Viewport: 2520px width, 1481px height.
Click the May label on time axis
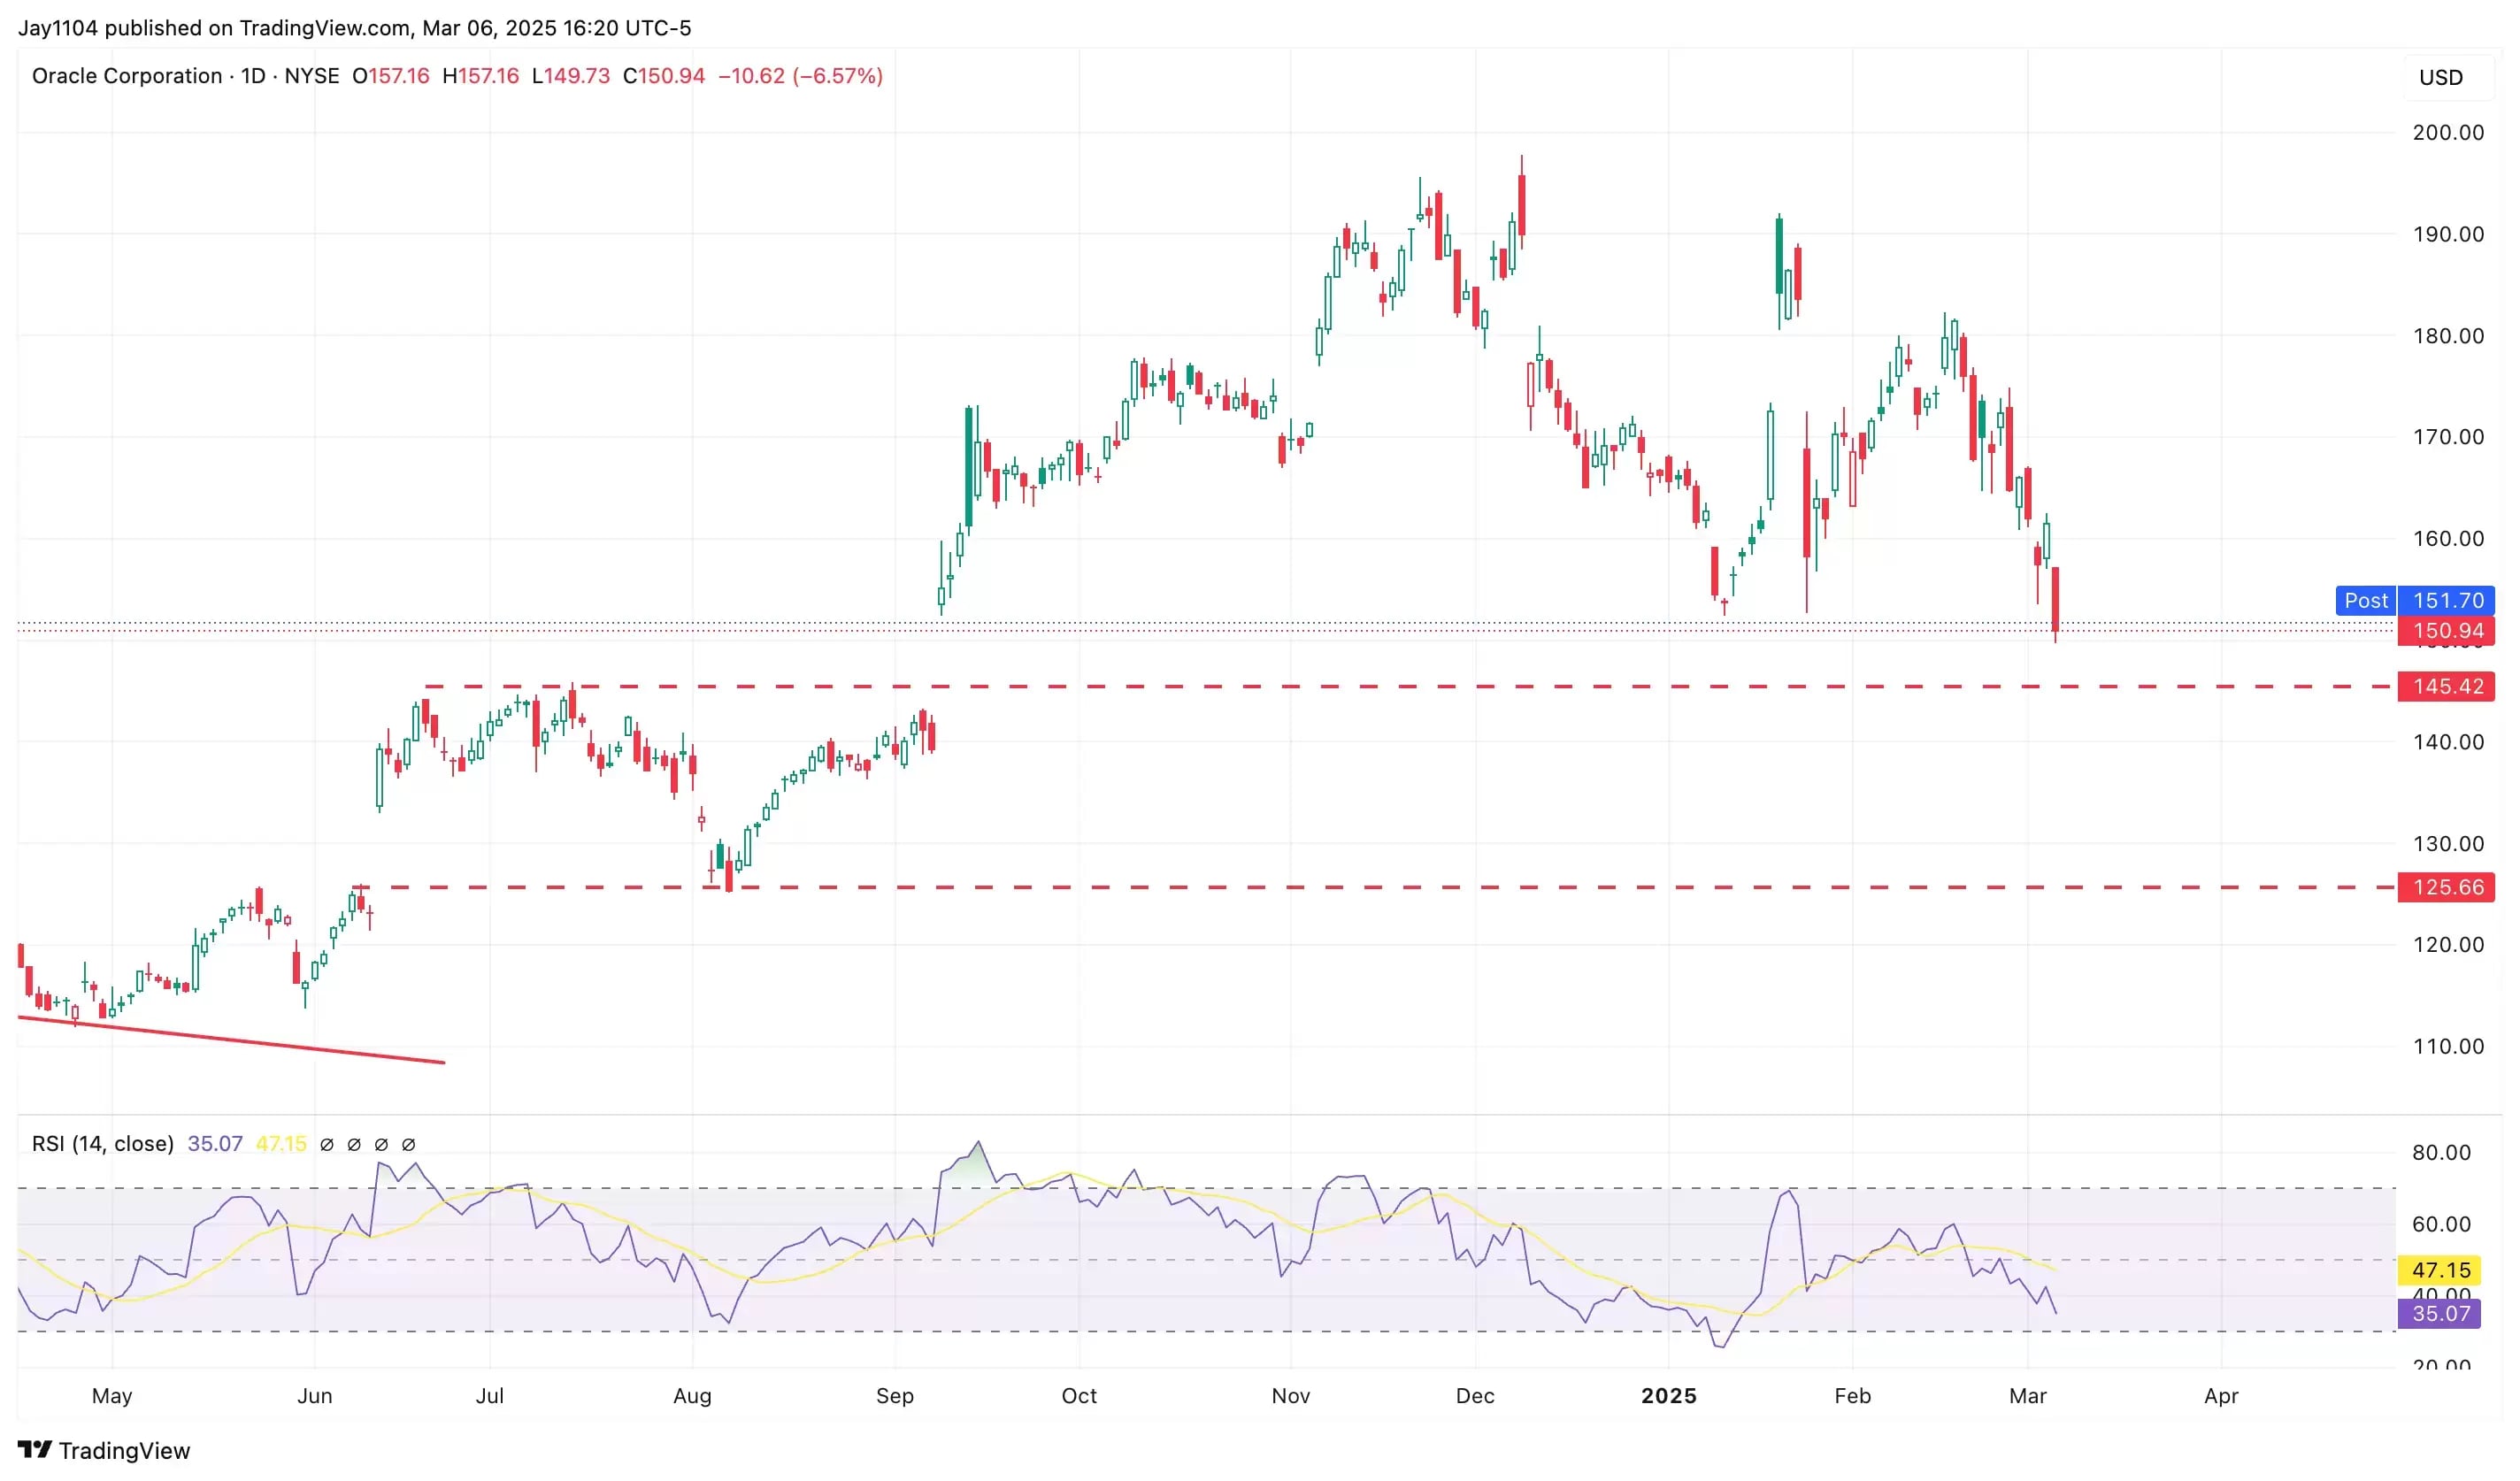pos(112,1396)
